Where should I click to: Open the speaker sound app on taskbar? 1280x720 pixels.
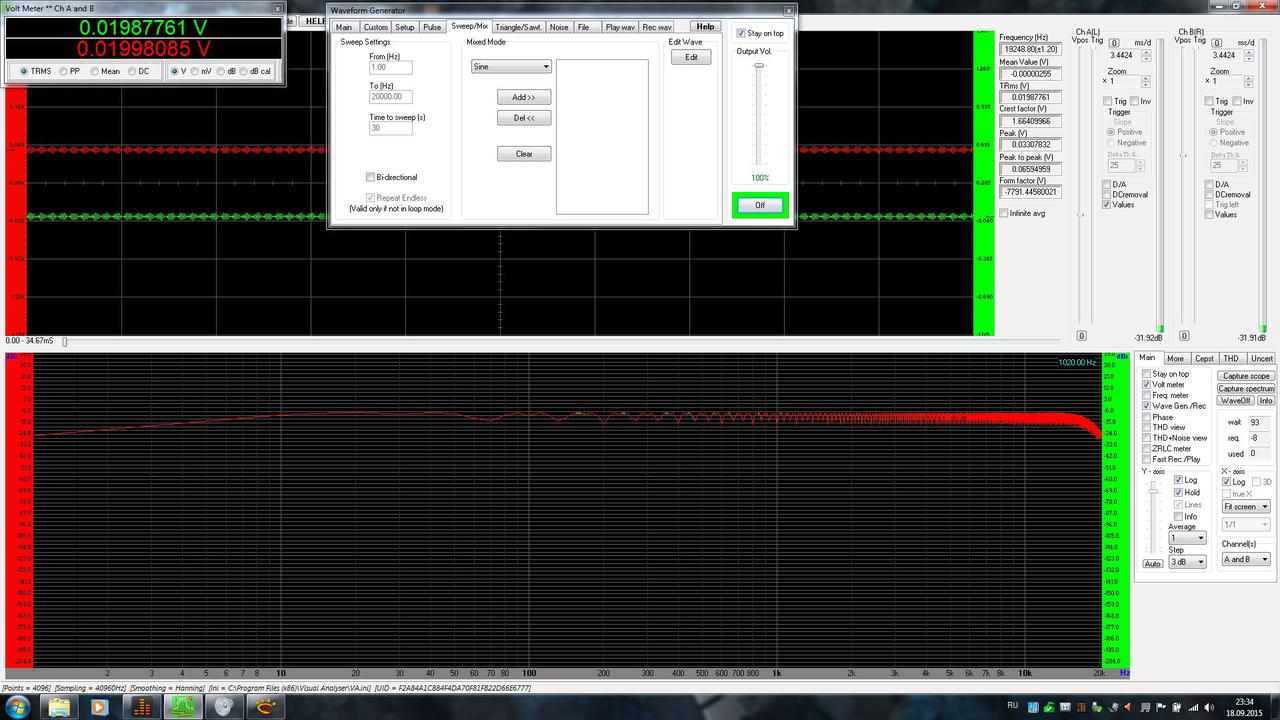point(226,707)
